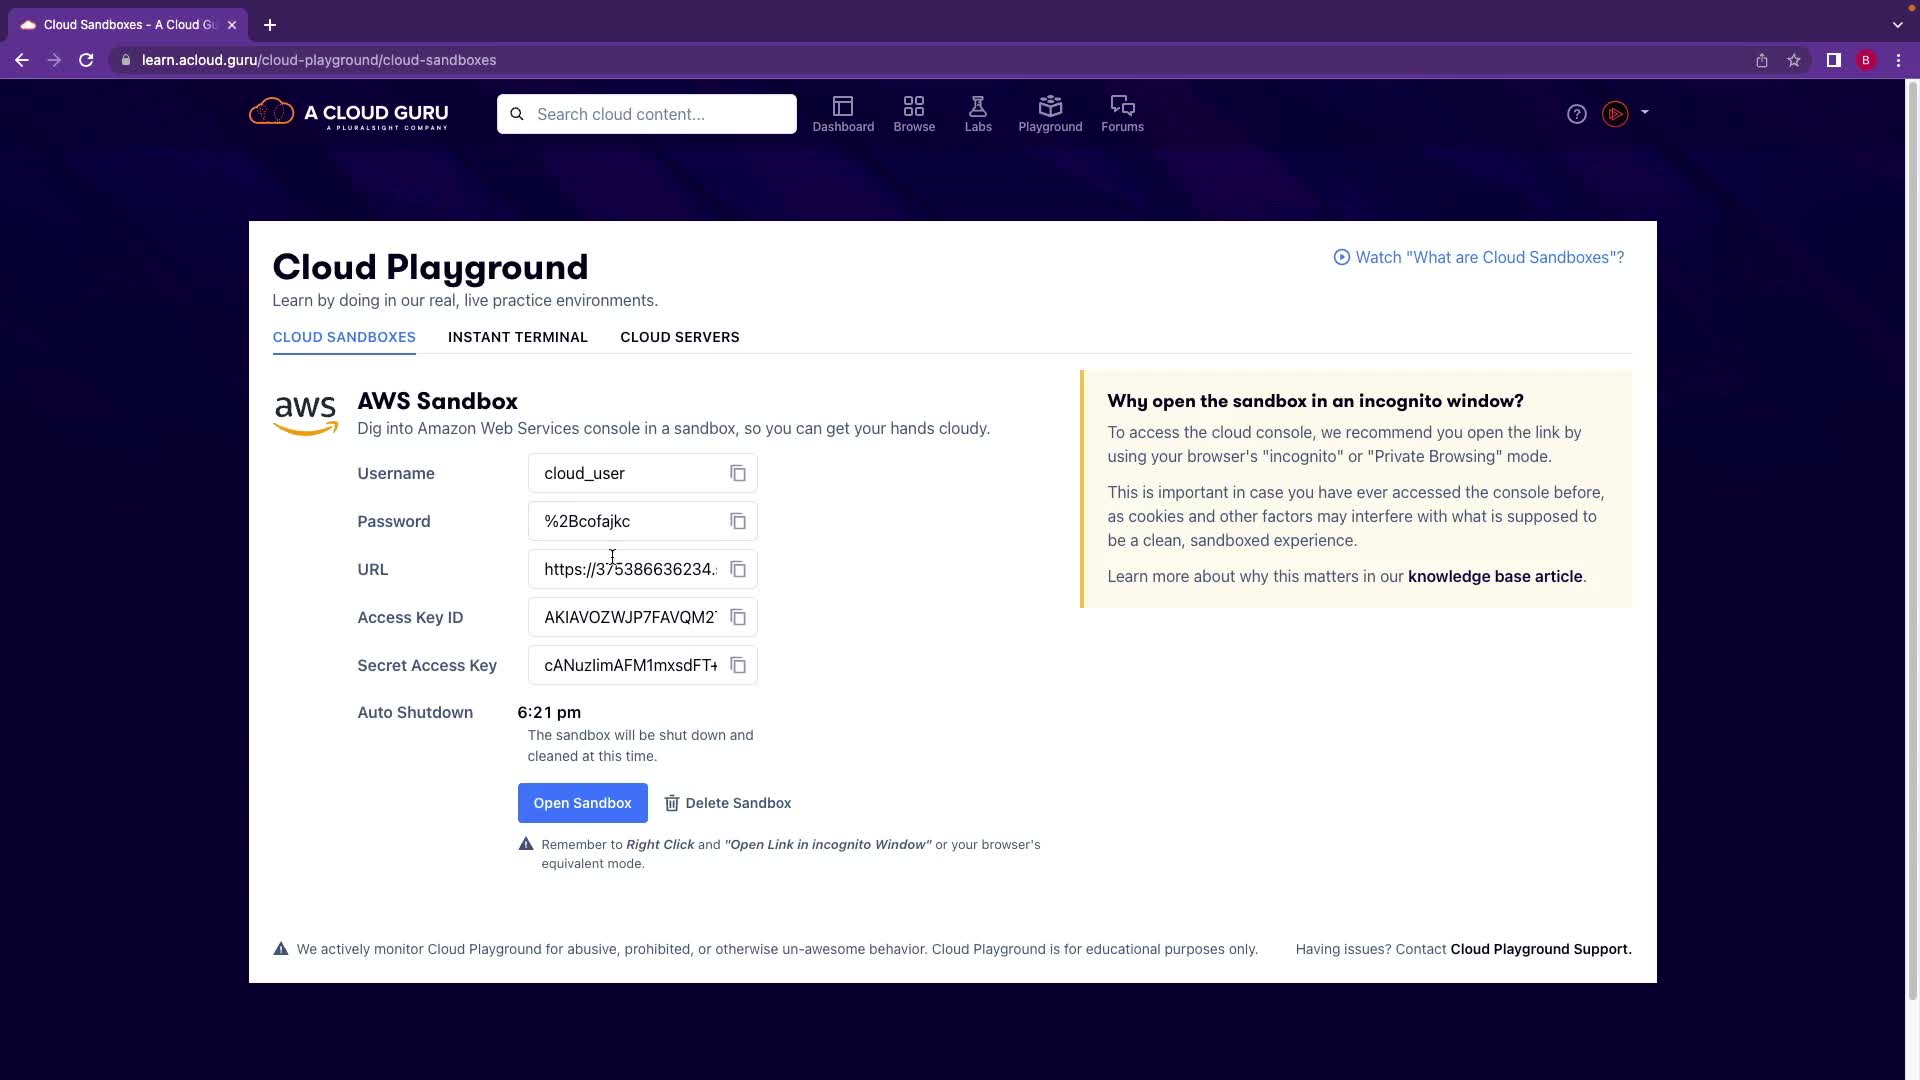Open Chrome three-dot menu
The width and height of the screenshot is (1920, 1080).
point(1898,60)
